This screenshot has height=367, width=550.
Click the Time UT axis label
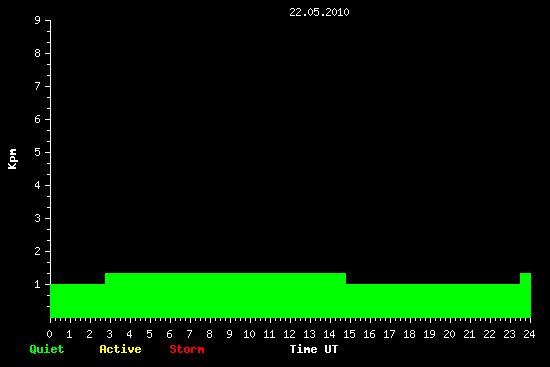coord(314,349)
